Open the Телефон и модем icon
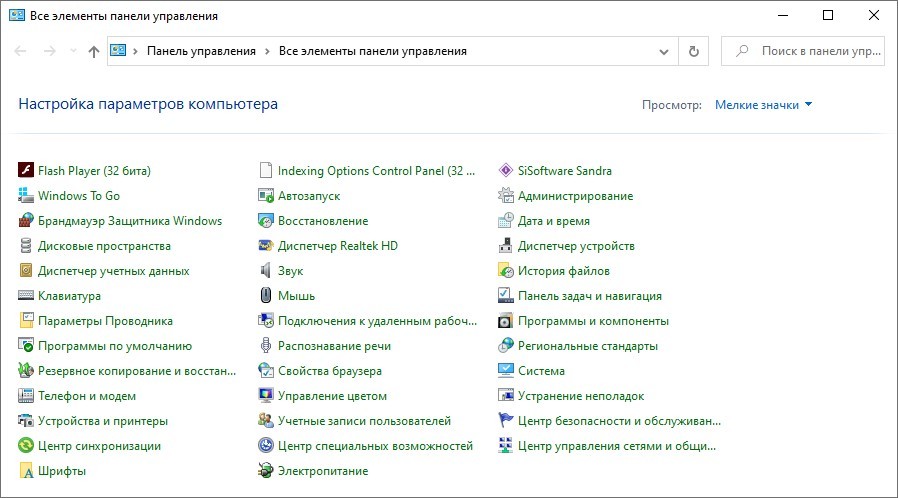898x498 pixels. click(x=26, y=396)
